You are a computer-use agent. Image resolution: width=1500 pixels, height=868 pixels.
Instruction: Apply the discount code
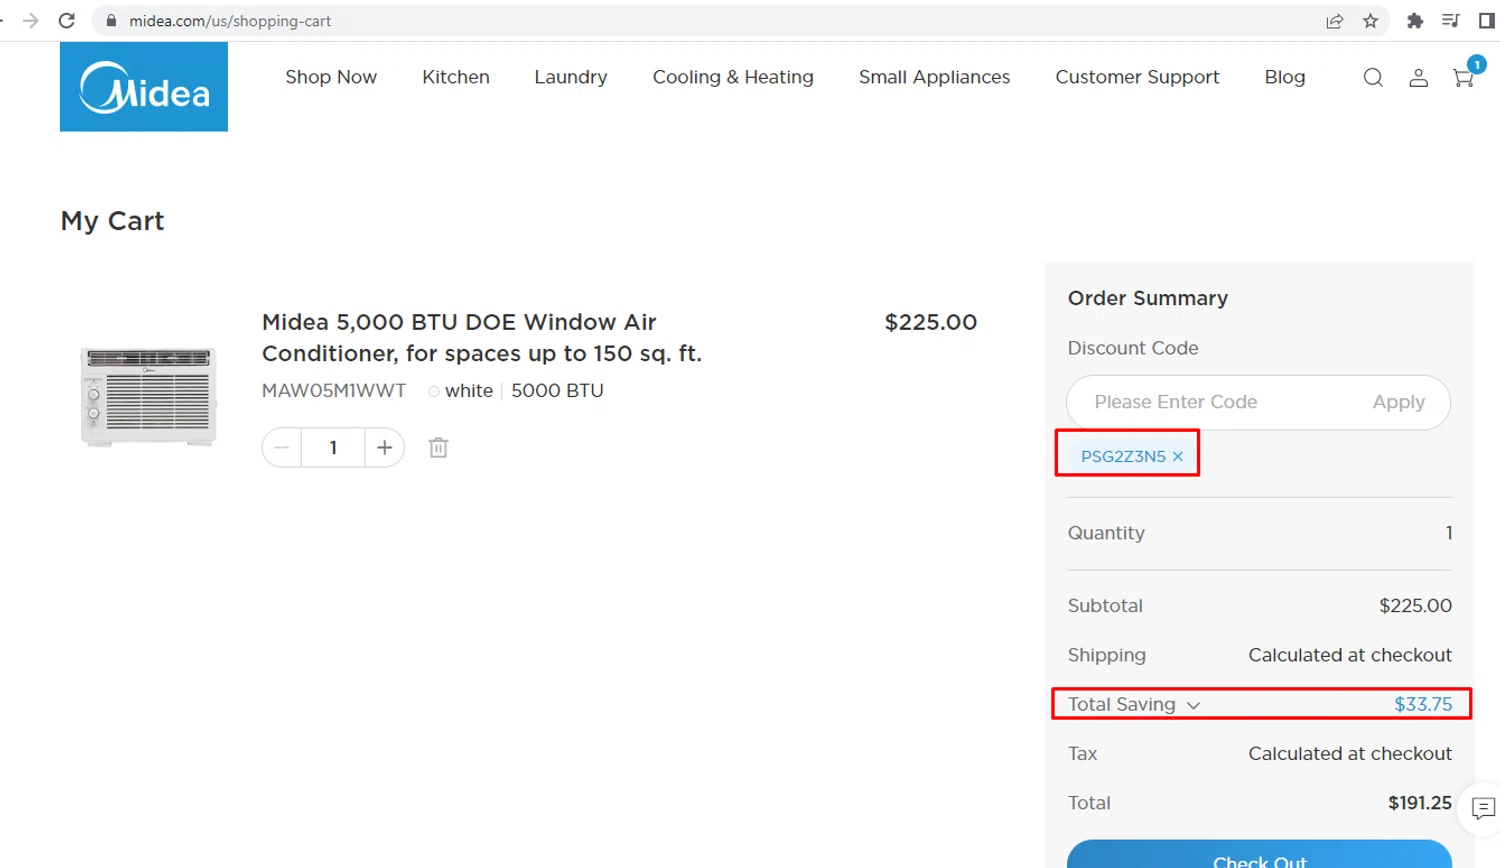pyautogui.click(x=1398, y=402)
